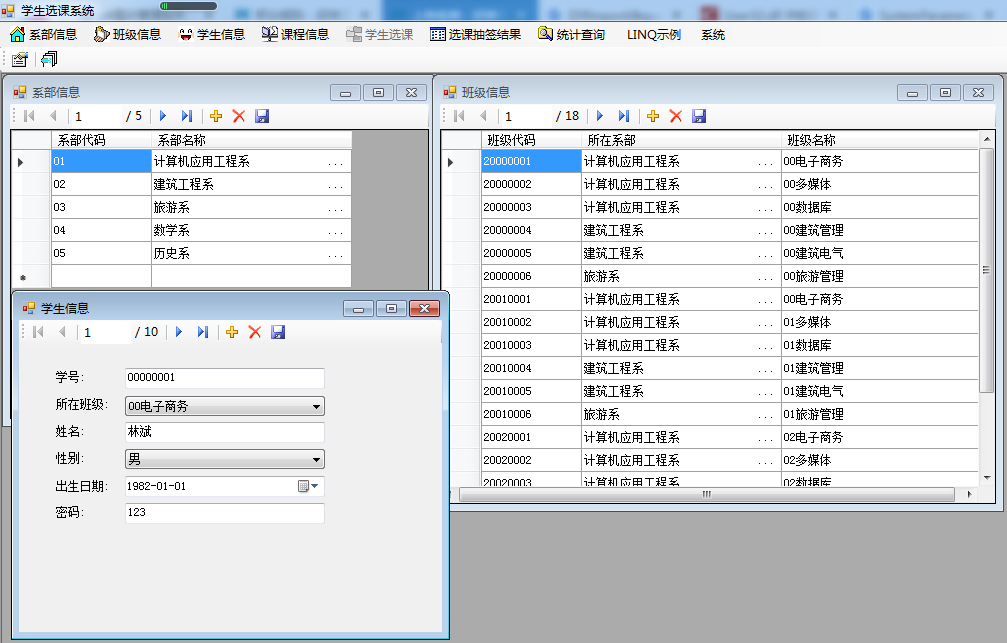The width and height of the screenshot is (1007, 643).
Task: Go to first record in 系部信息 window
Action: point(30,116)
